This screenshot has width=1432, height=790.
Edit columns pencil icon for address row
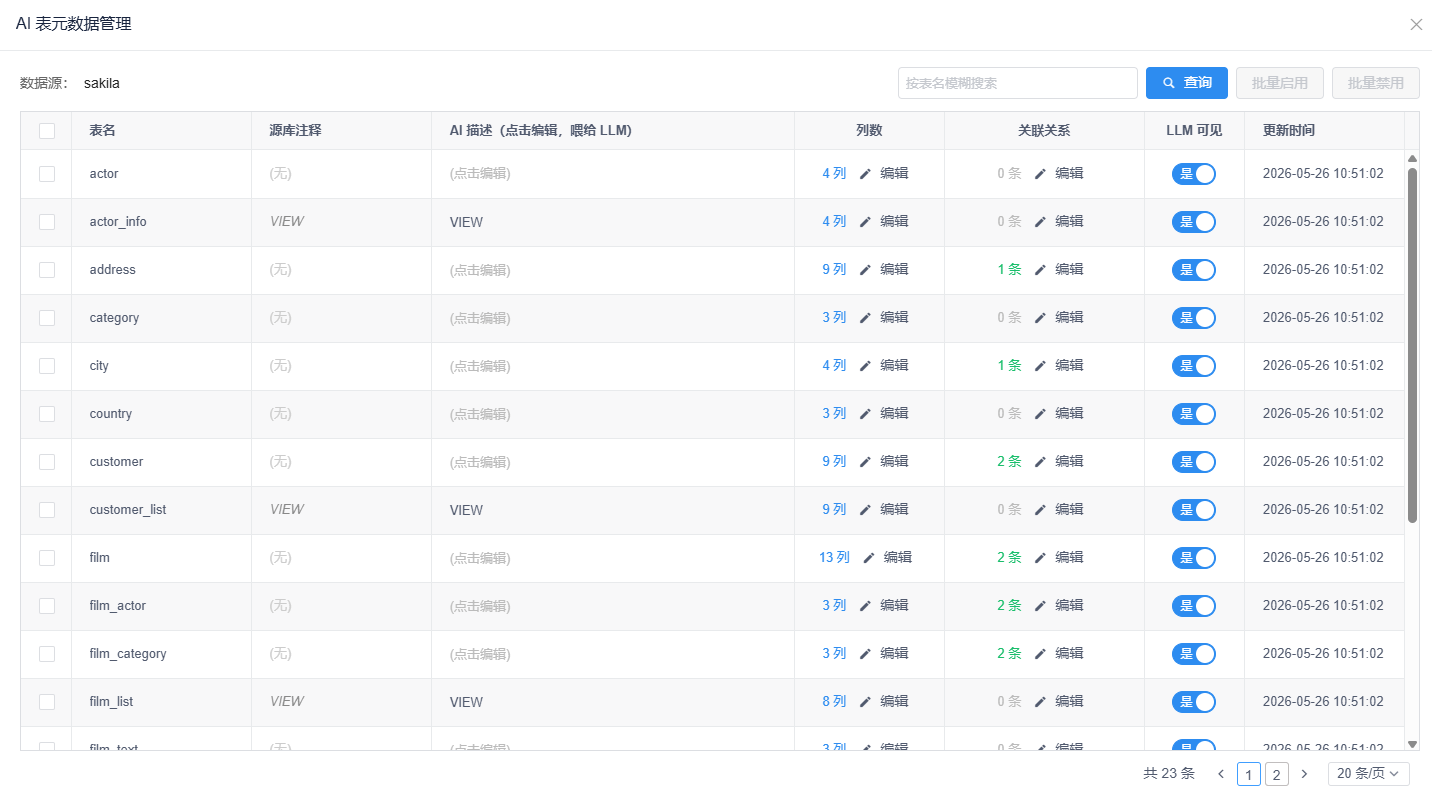pyautogui.click(x=865, y=270)
